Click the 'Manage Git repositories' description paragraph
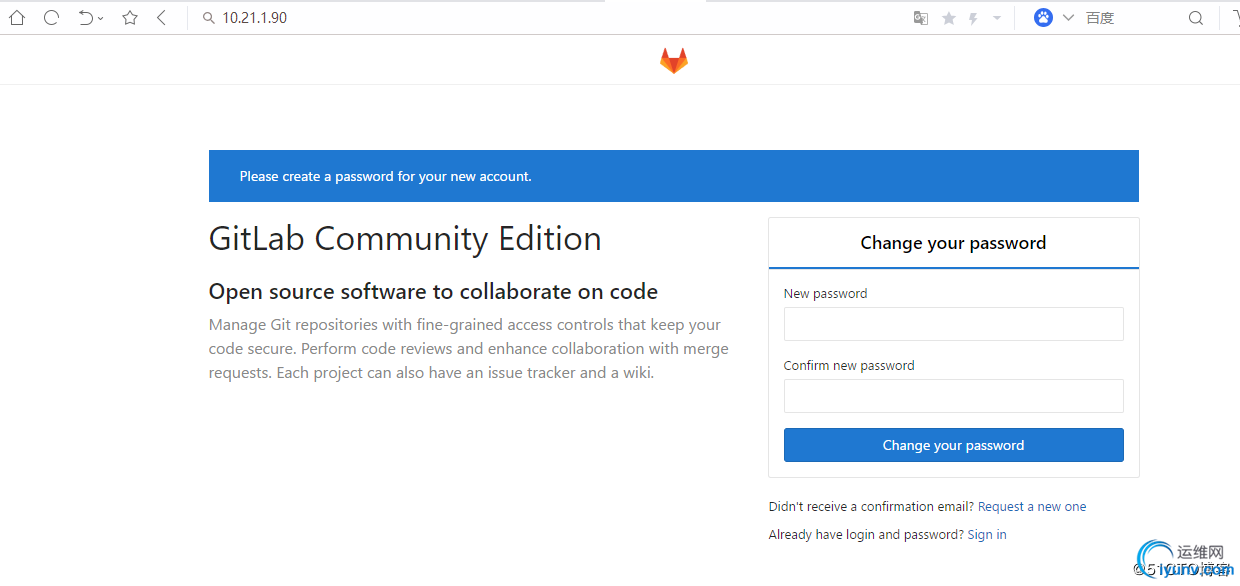The width and height of the screenshot is (1240, 586). 469,349
